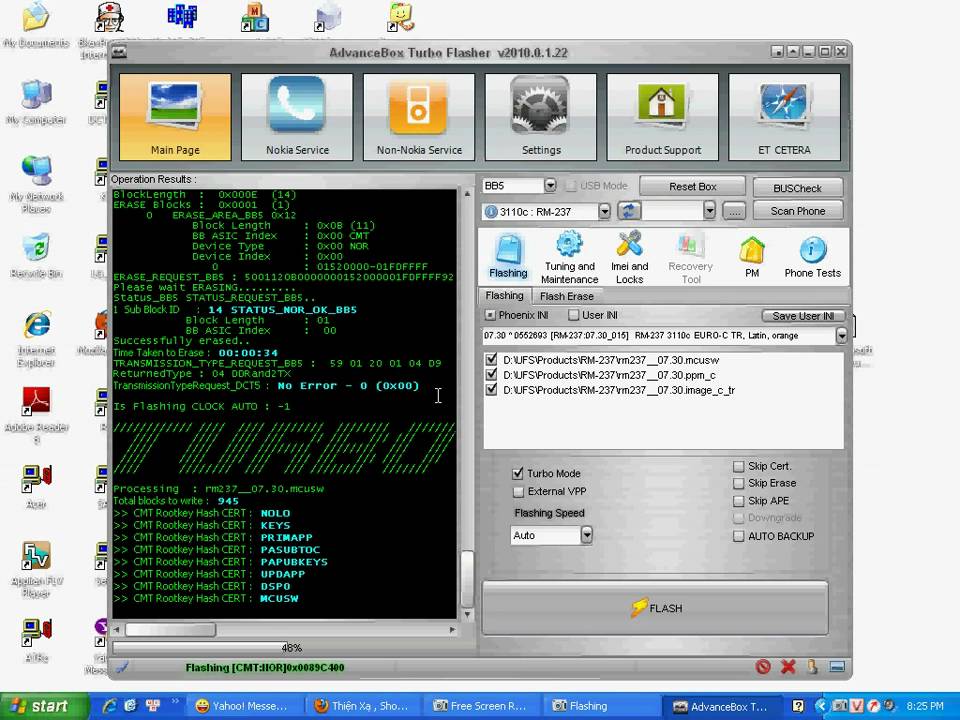This screenshot has height=720, width=960.
Task: Open the Product Support section
Action: click(662, 117)
